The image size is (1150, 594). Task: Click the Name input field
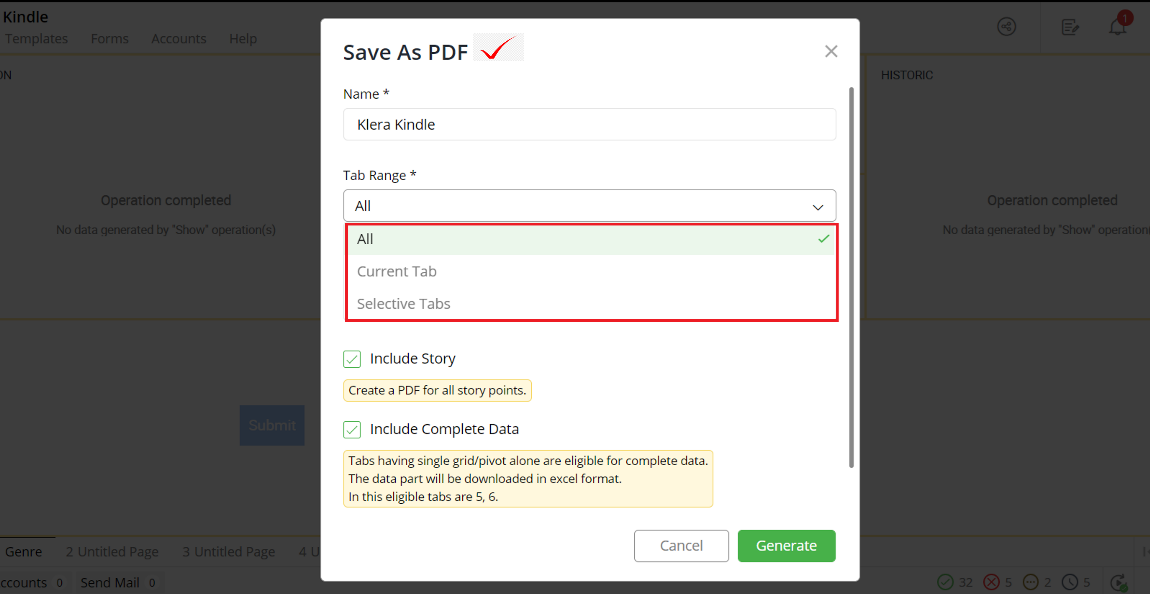(590, 125)
